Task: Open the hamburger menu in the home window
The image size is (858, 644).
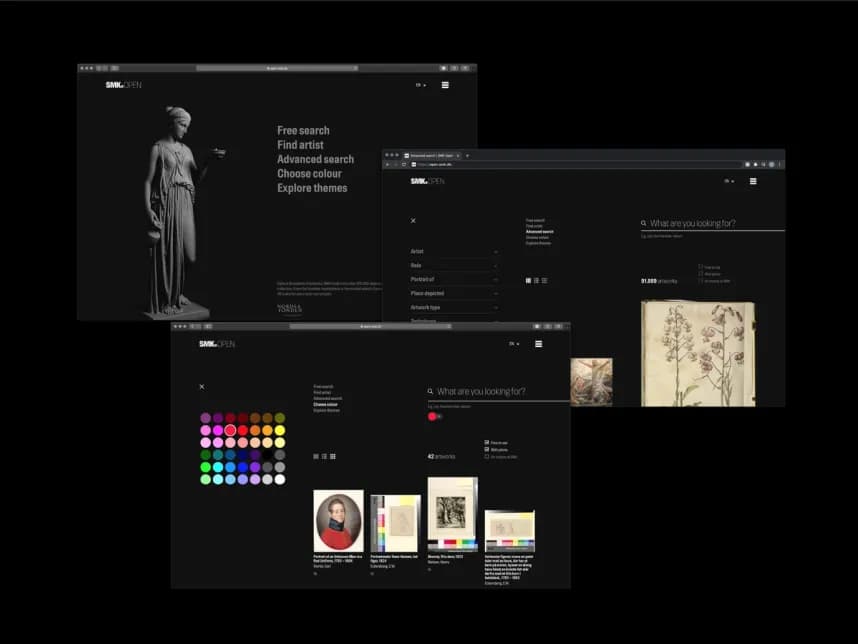Action: [445, 85]
